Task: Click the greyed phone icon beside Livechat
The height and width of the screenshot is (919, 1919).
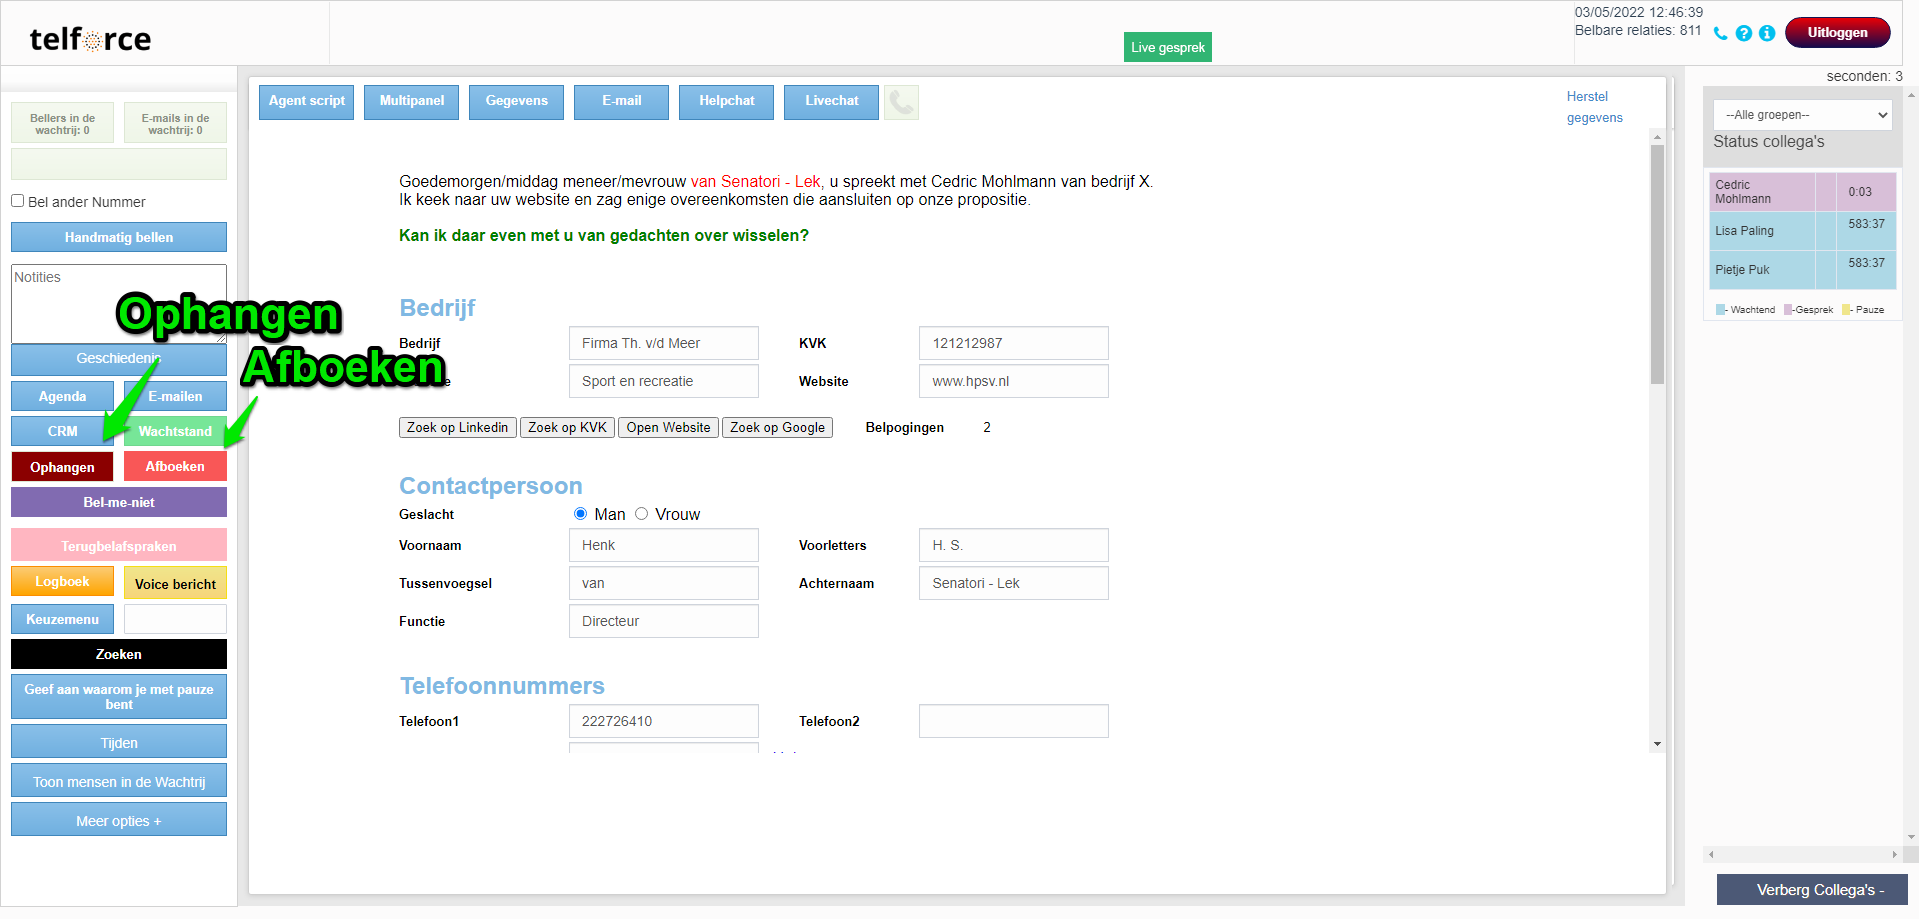Action: point(901,102)
